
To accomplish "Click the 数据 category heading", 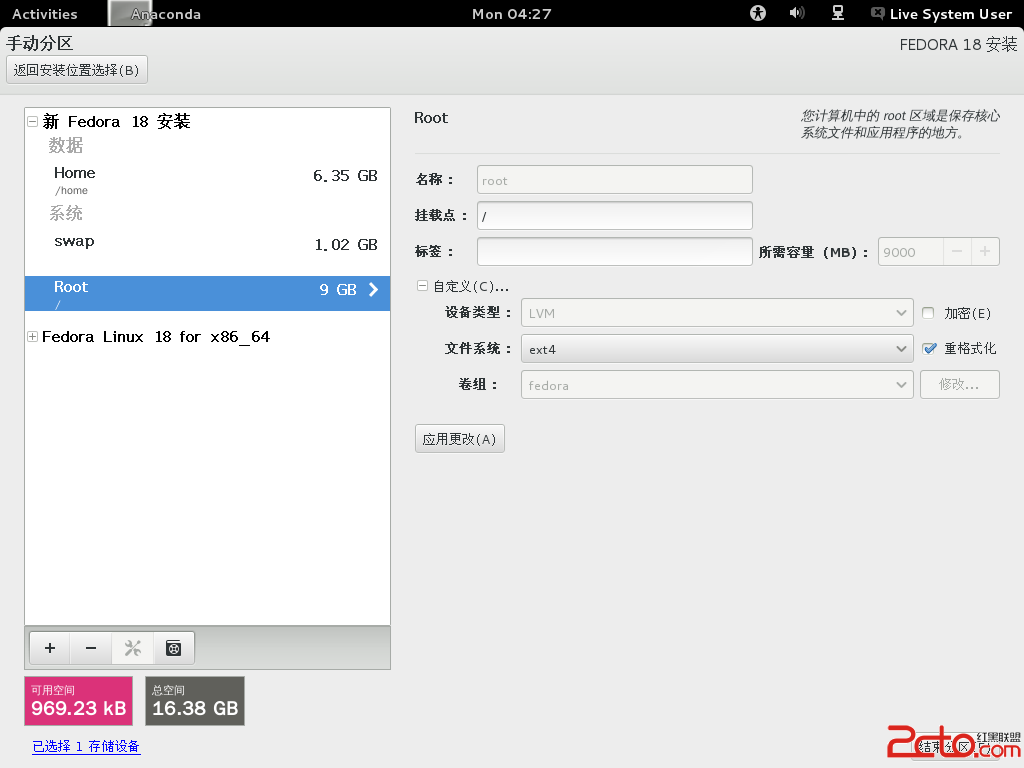I will (66, 145).
